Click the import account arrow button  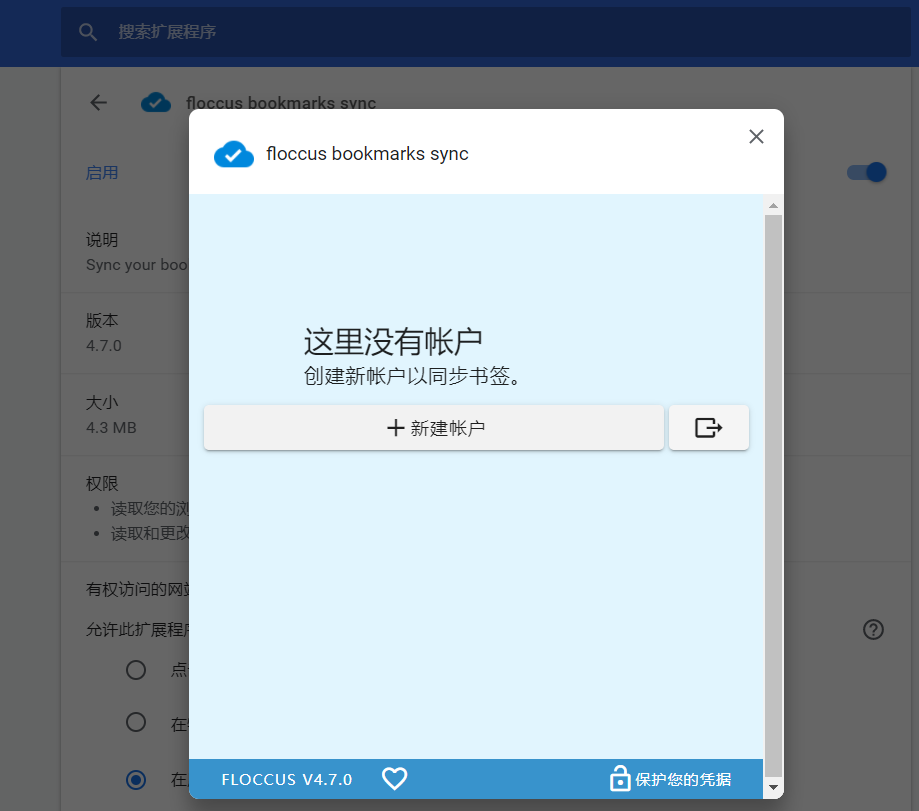tap(709, 428)
